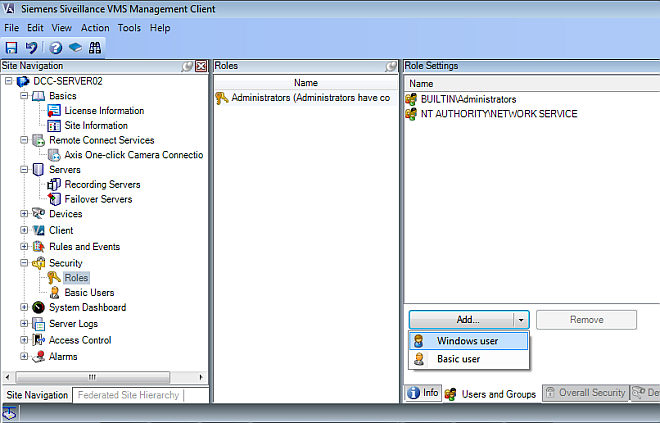Click the Undo toolbar icon
660x423 pixels.
click(31, 47)
